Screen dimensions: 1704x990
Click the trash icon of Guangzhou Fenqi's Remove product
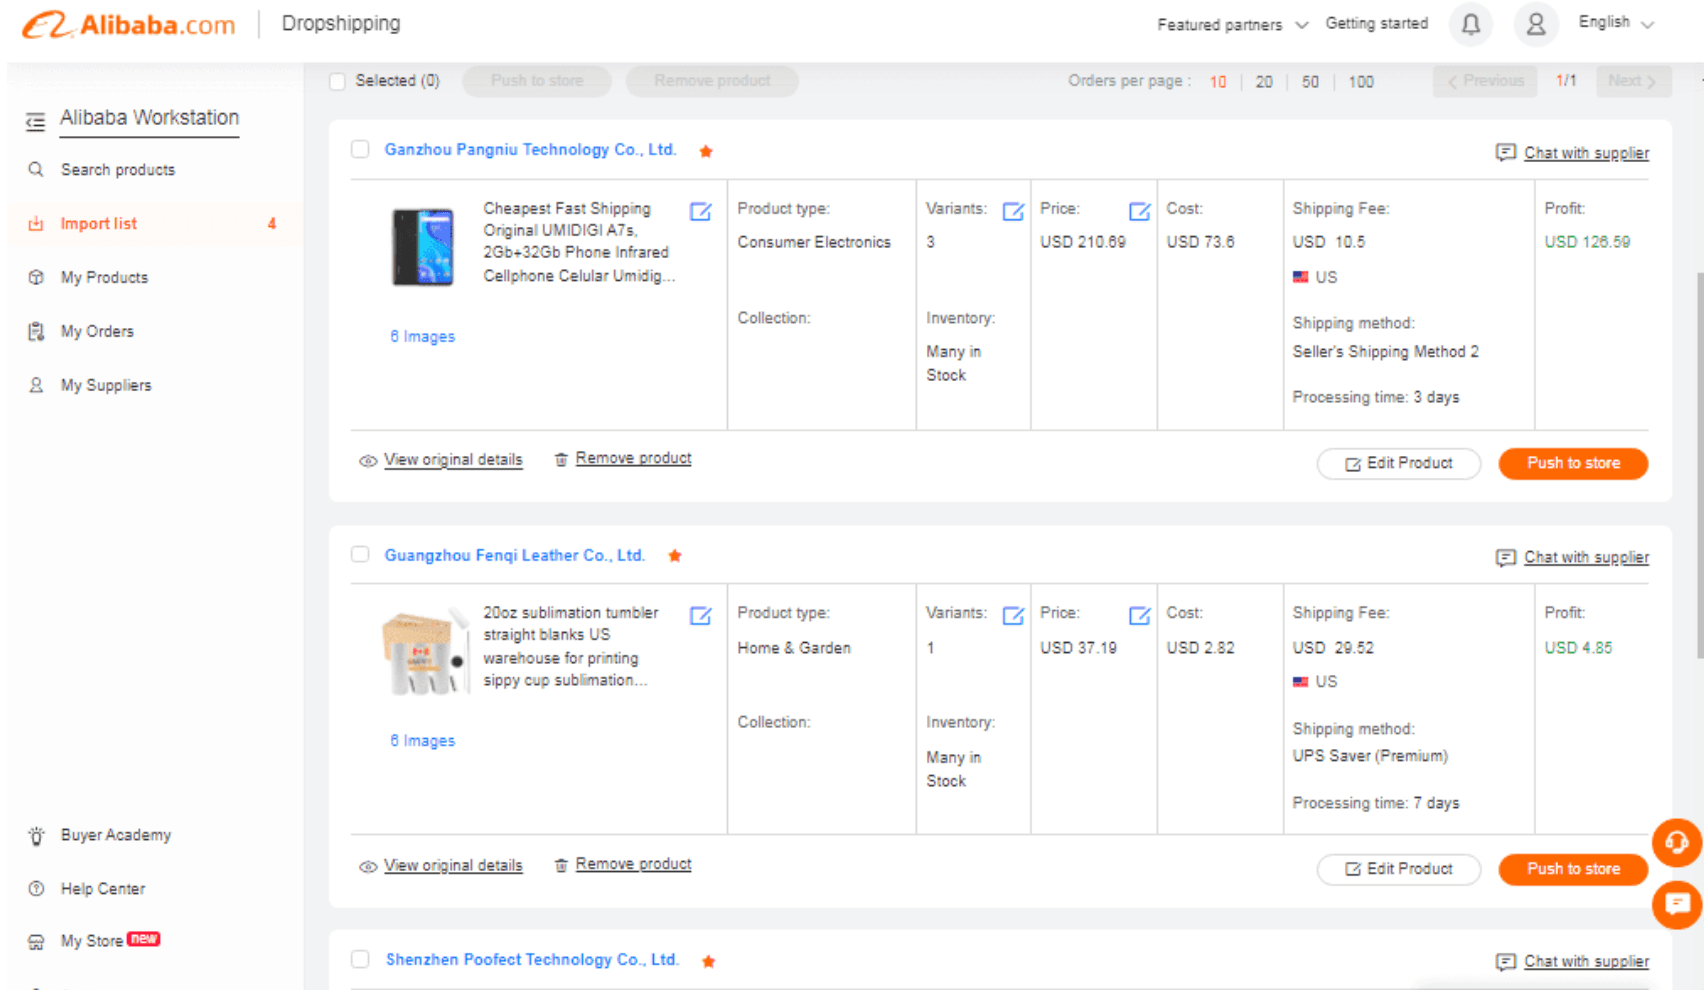point(561,865)
